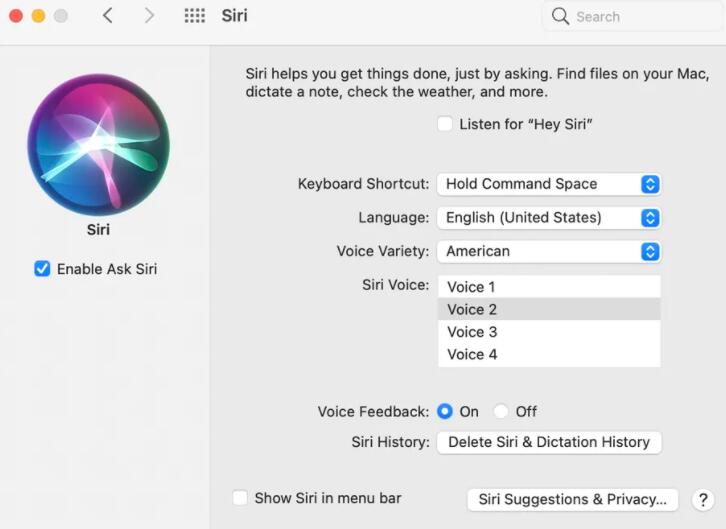Click the magnifying glass search icon
Screen dimensions: 726x529
coord(560,16)
